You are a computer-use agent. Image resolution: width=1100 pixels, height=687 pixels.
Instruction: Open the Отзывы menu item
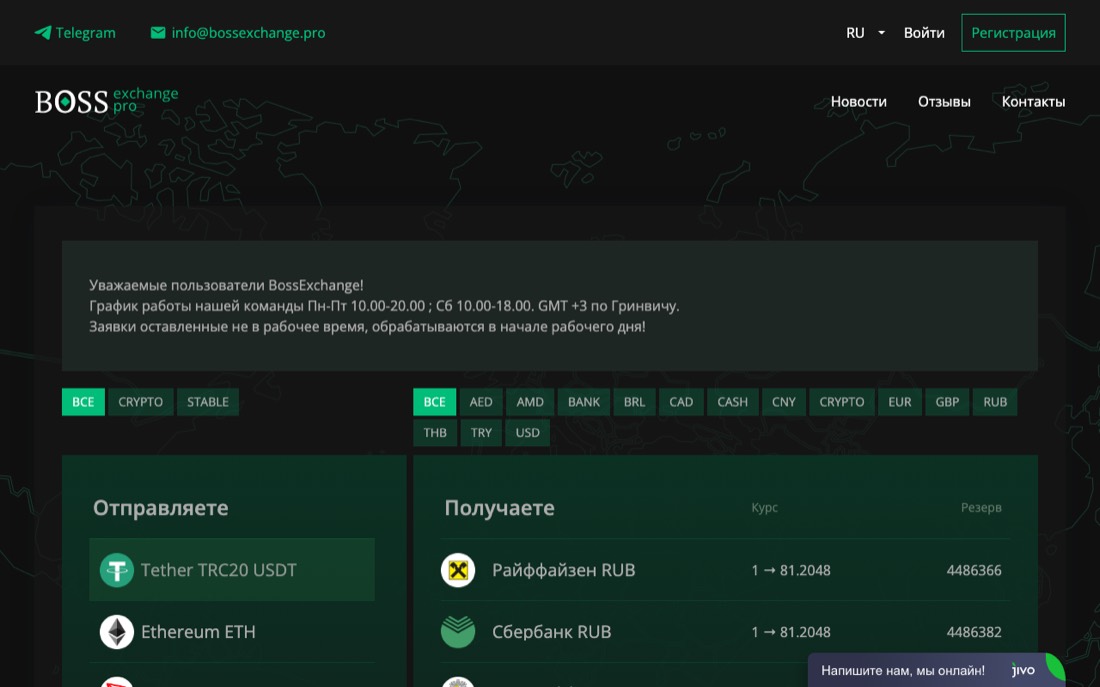tap(944, 102)
